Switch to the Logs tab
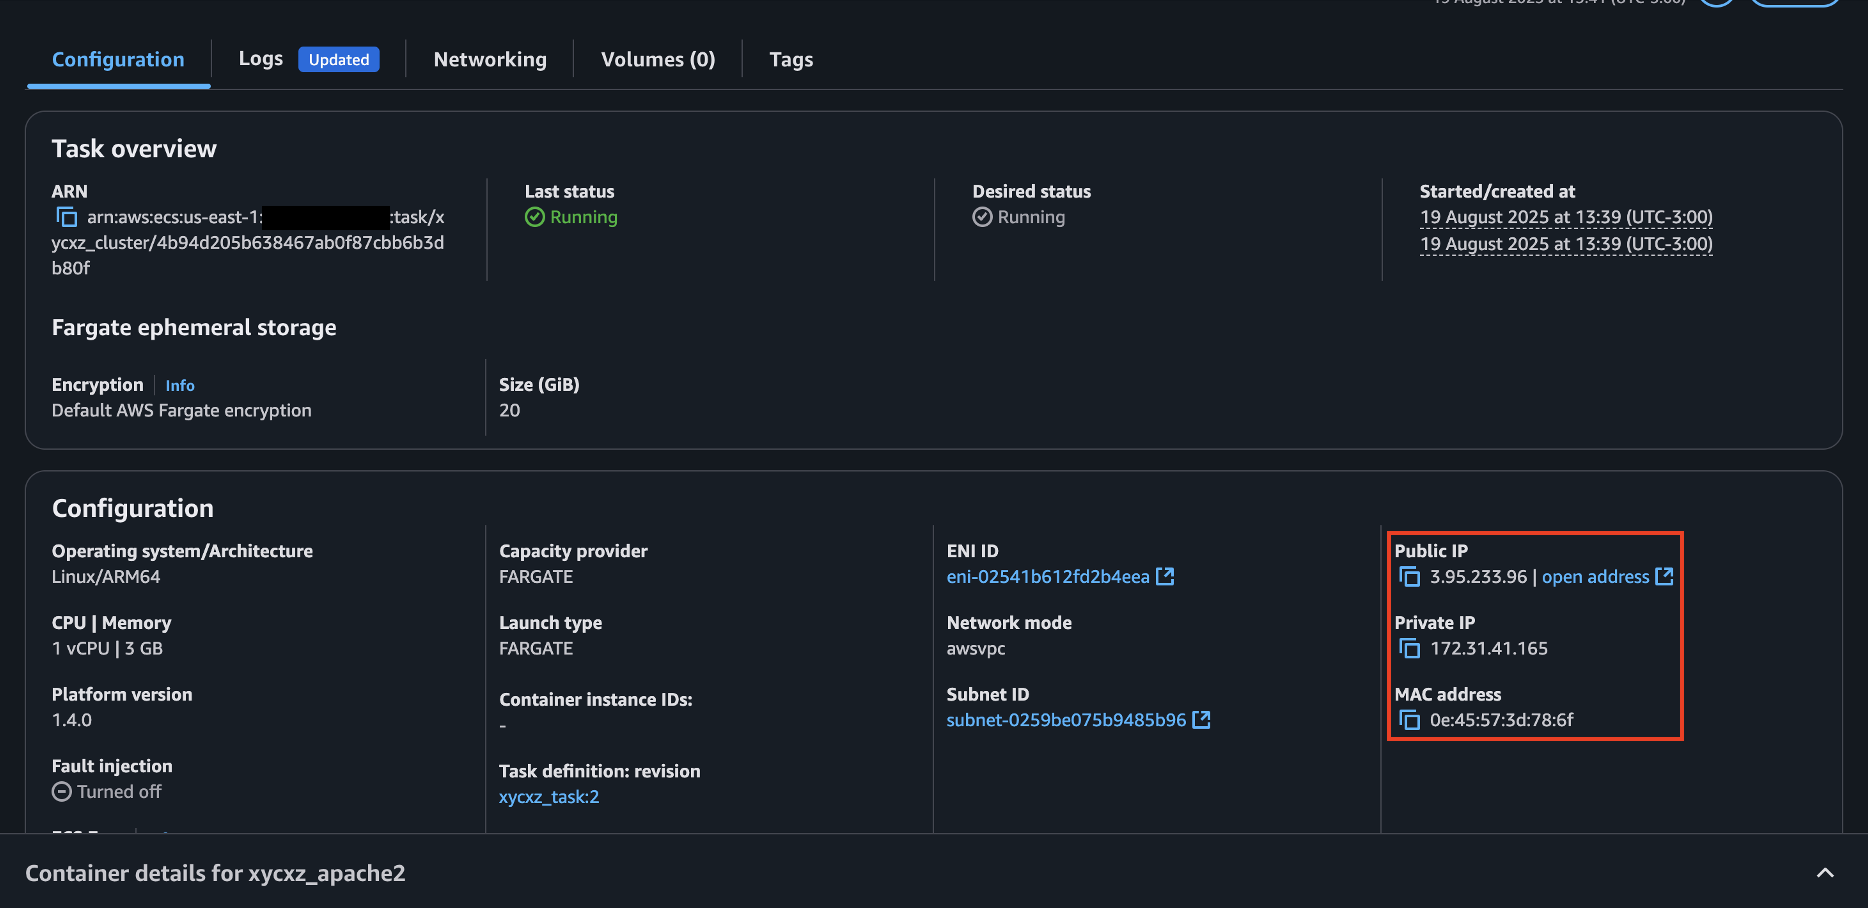 261,59
